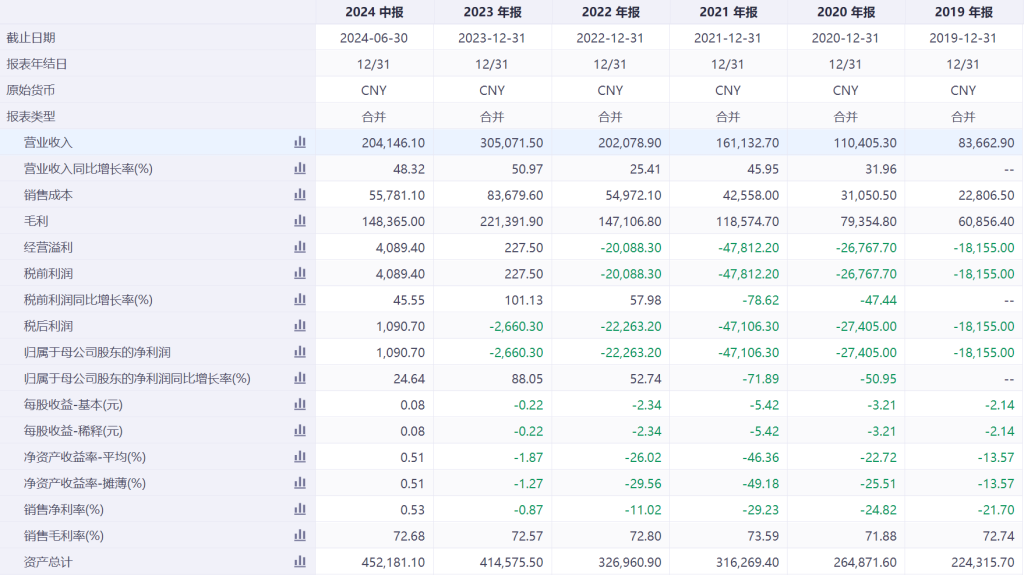
Task: Open chart icon for 营业收入 row
Action: tap(299, 142)
